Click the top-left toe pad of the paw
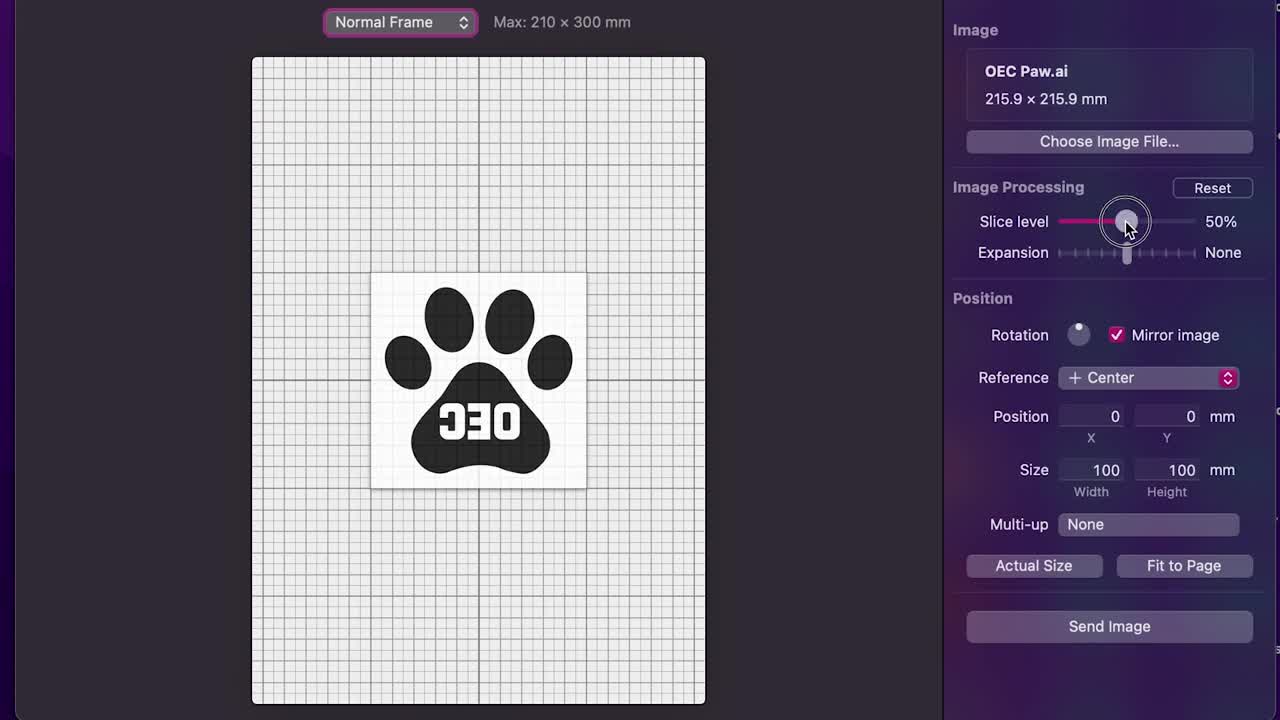The image size is (1280, 720). pos(448,319)
